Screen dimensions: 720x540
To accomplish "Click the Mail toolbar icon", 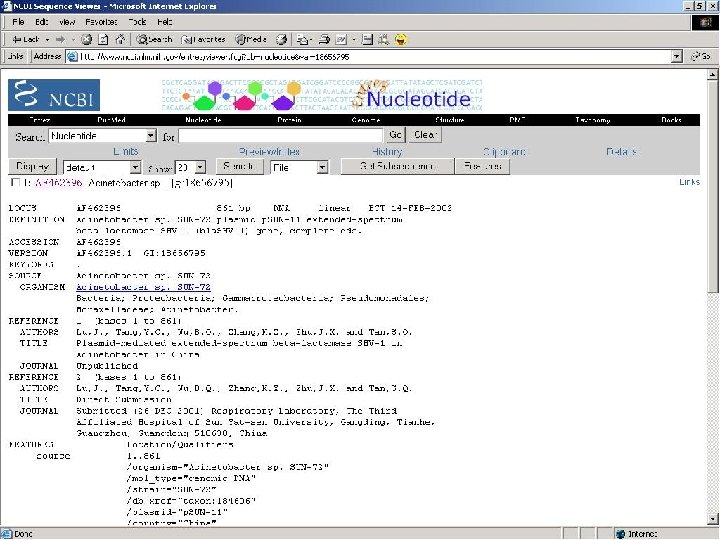I will [x=302, y=39].
